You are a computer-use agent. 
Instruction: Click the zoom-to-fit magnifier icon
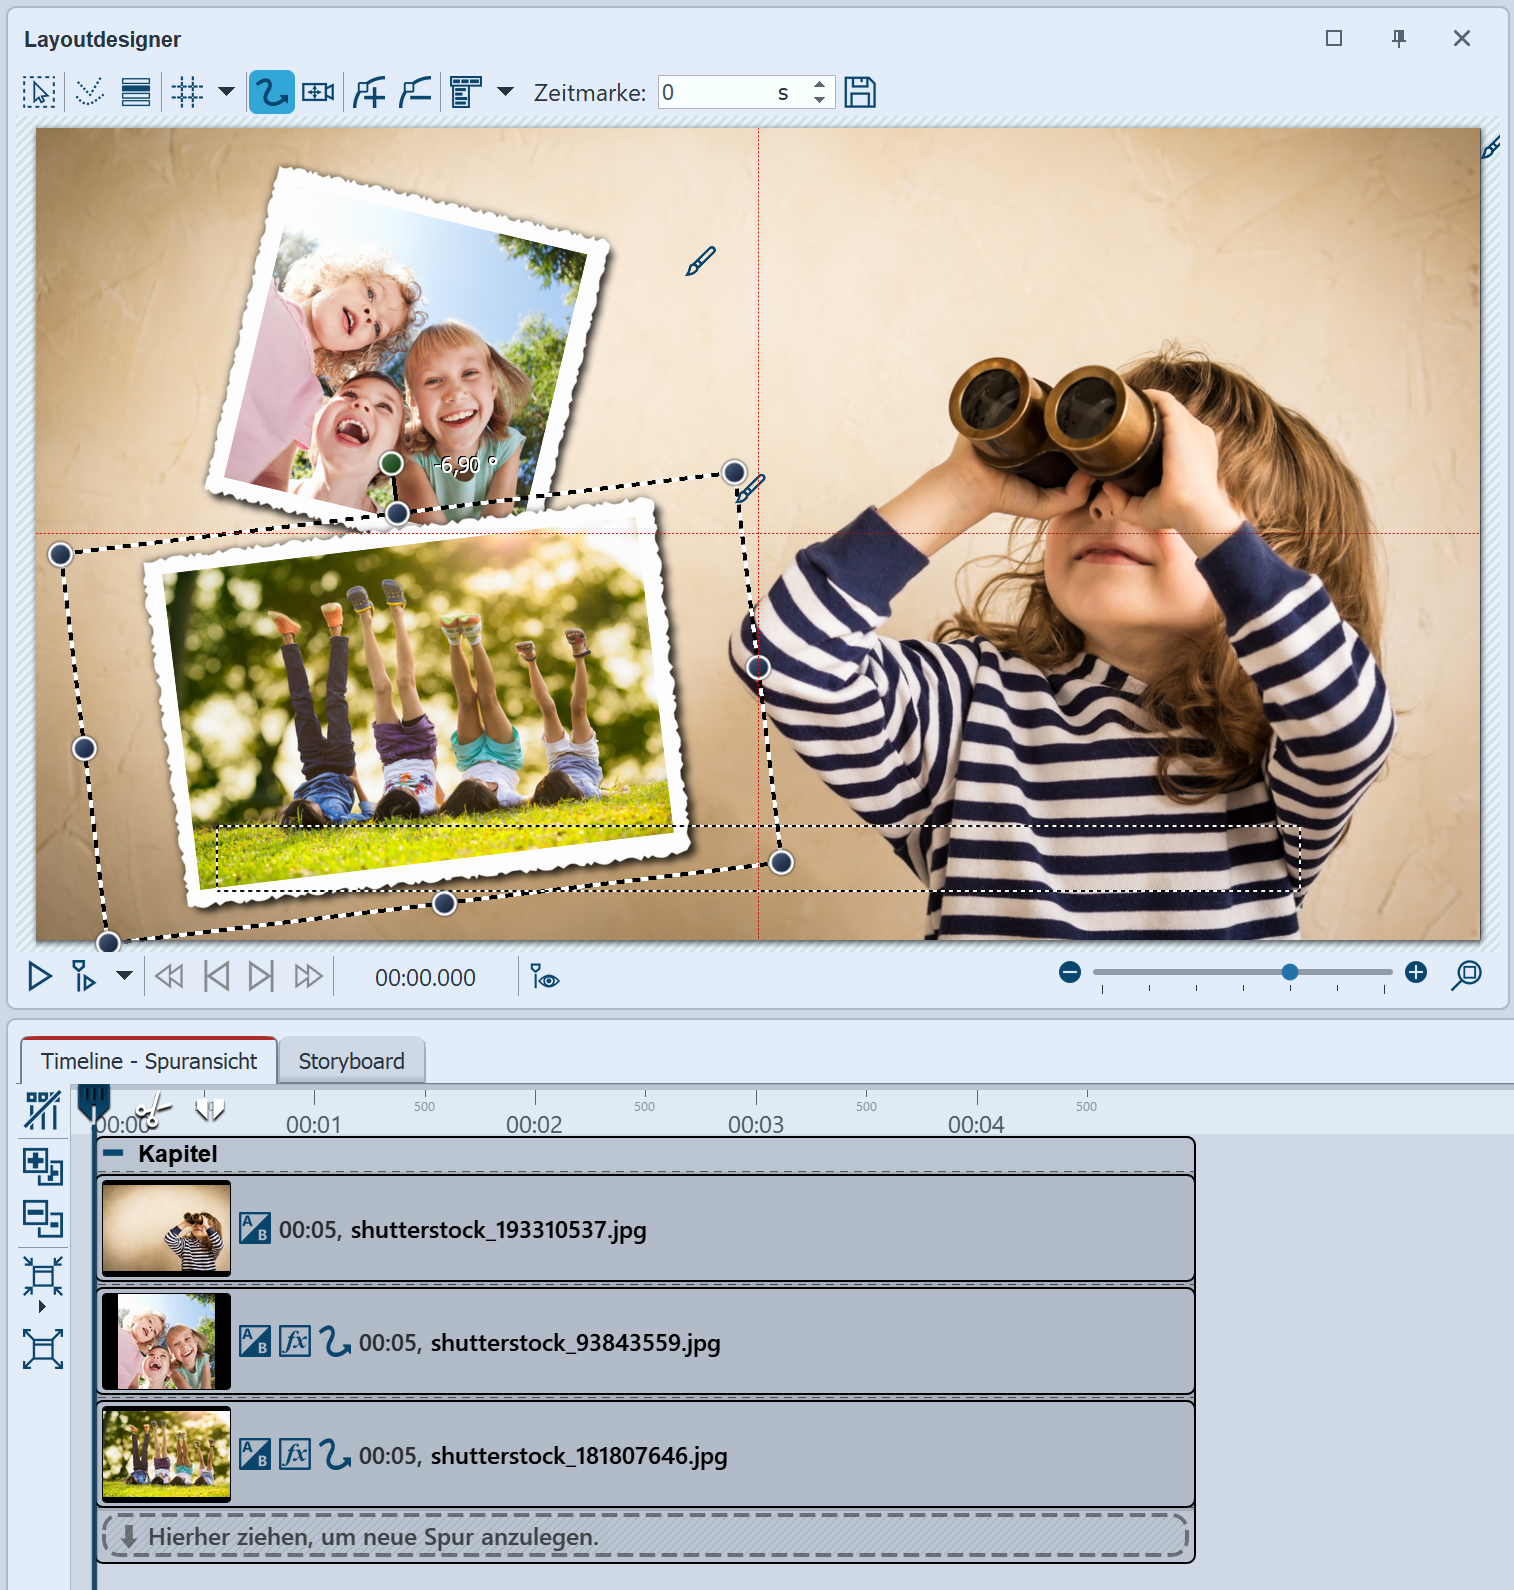(x=1466, y=974)
